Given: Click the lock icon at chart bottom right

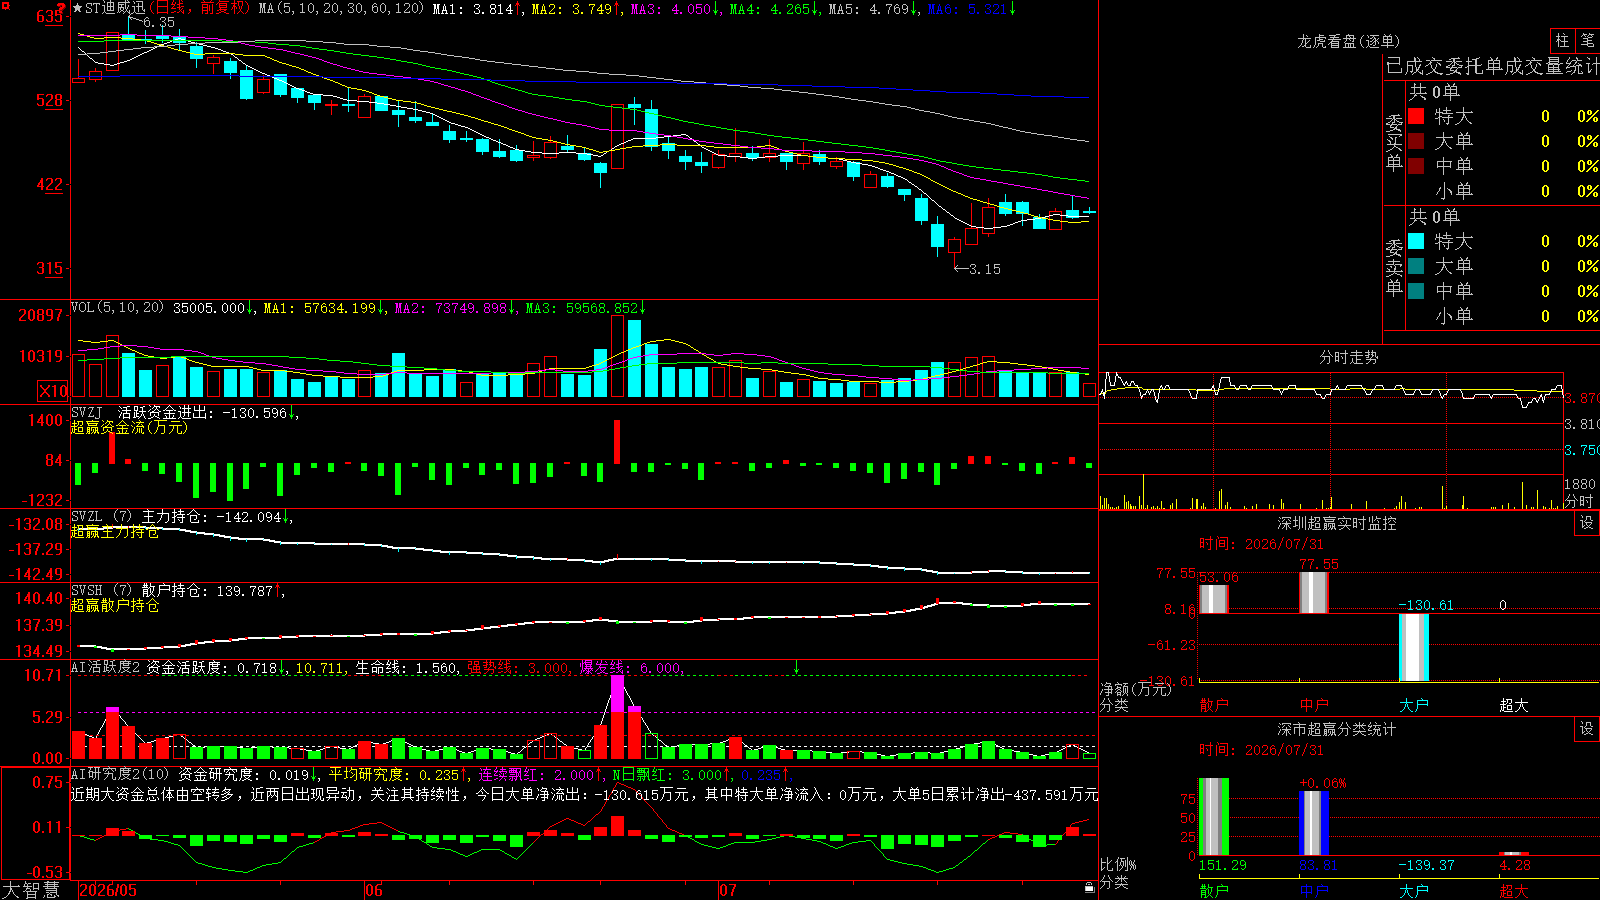Looking at the screenshot, I should click(x=1089, y=887).
